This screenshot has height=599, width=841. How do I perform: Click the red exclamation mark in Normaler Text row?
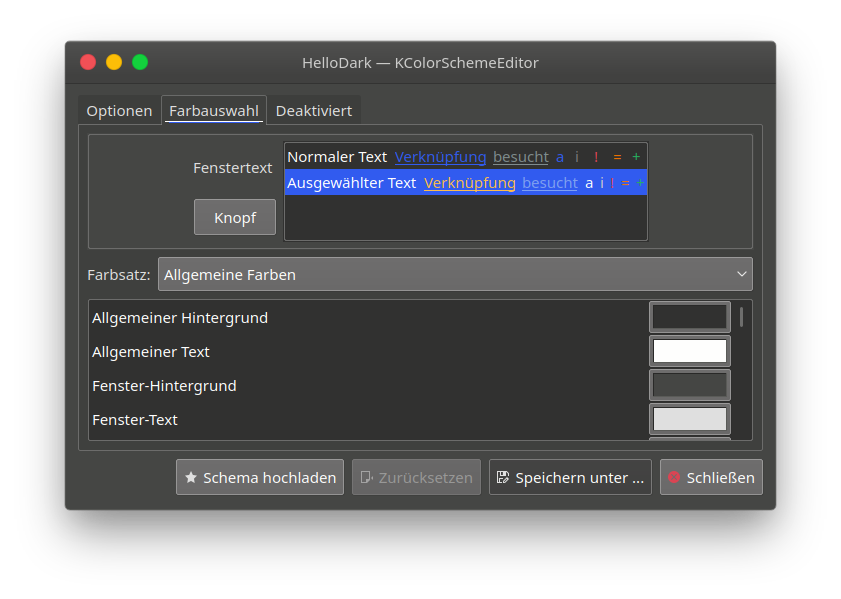(596, 157)
